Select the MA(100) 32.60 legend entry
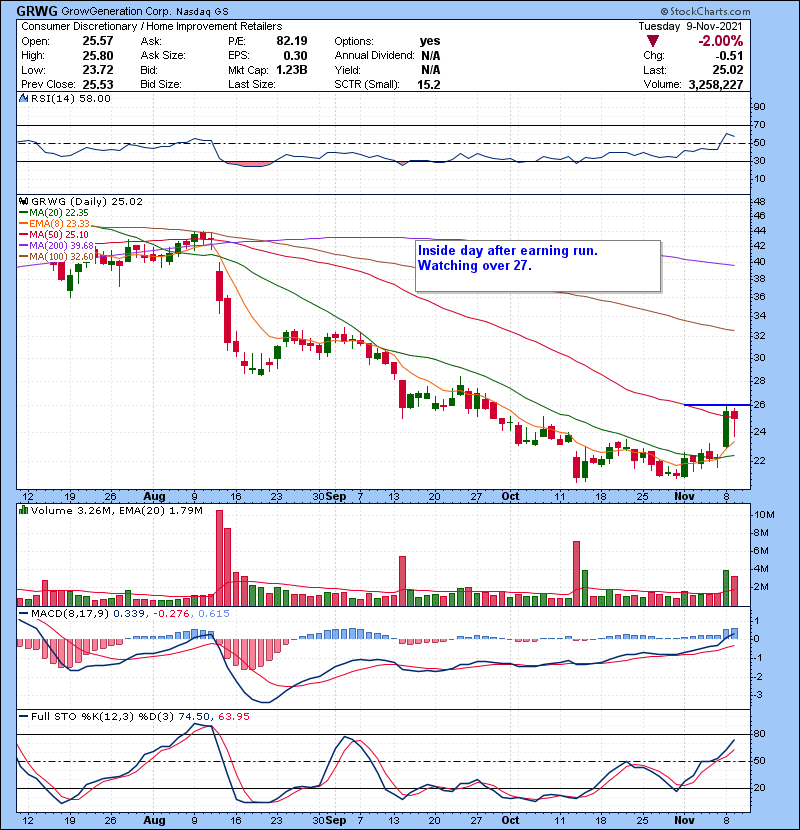 [x=57, y=257]
